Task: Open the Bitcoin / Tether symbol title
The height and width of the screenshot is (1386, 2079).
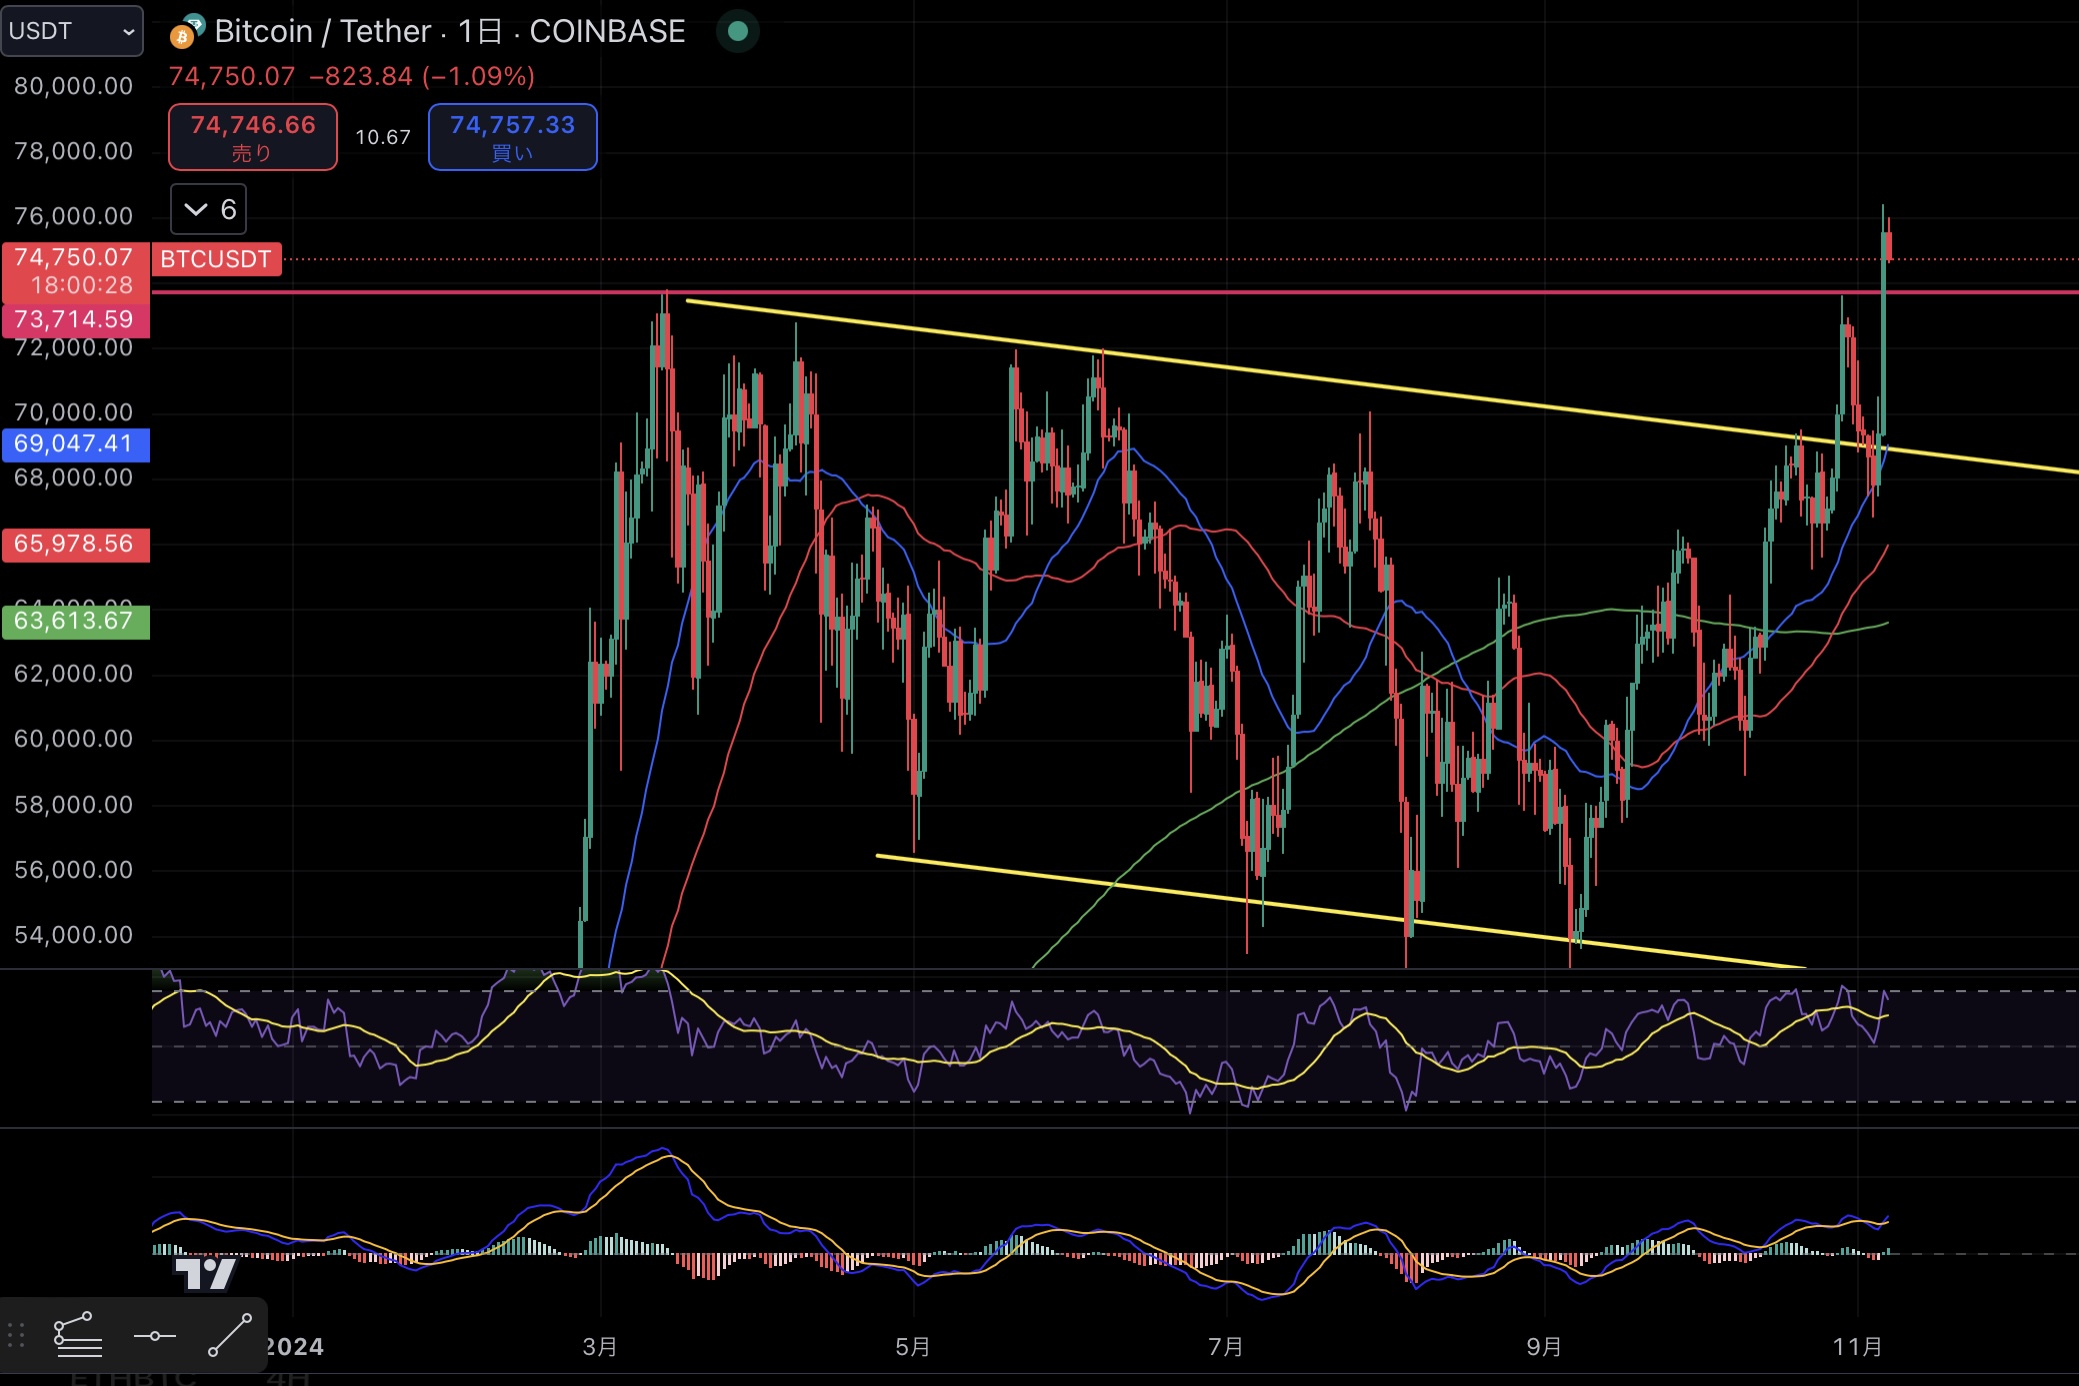Action: click(322, 32)
